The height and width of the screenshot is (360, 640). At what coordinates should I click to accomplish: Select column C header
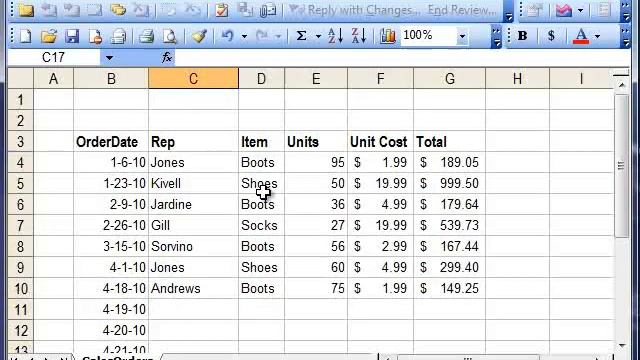(x=193, y=78)
